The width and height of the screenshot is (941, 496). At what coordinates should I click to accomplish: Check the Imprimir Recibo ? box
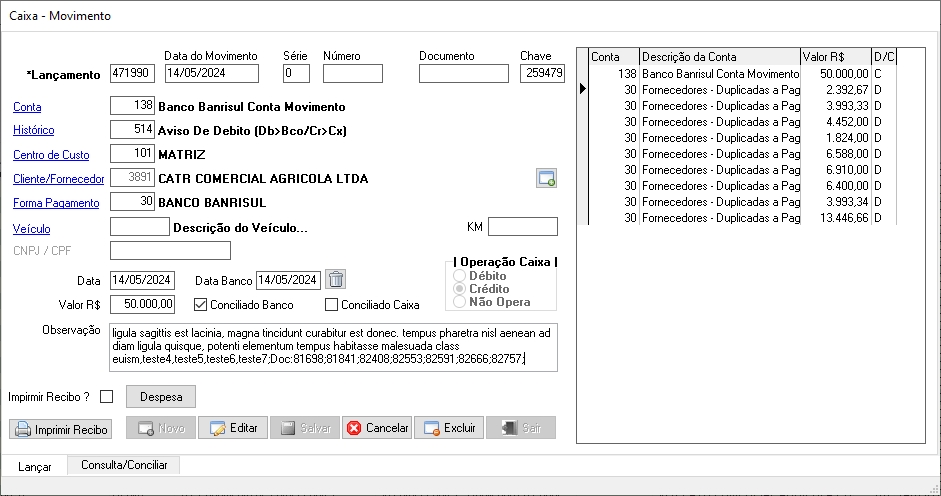coord(107,397)
